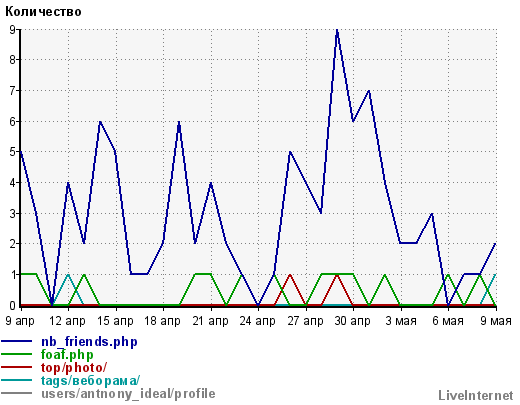Click the Количество chart title

(43, 12)
